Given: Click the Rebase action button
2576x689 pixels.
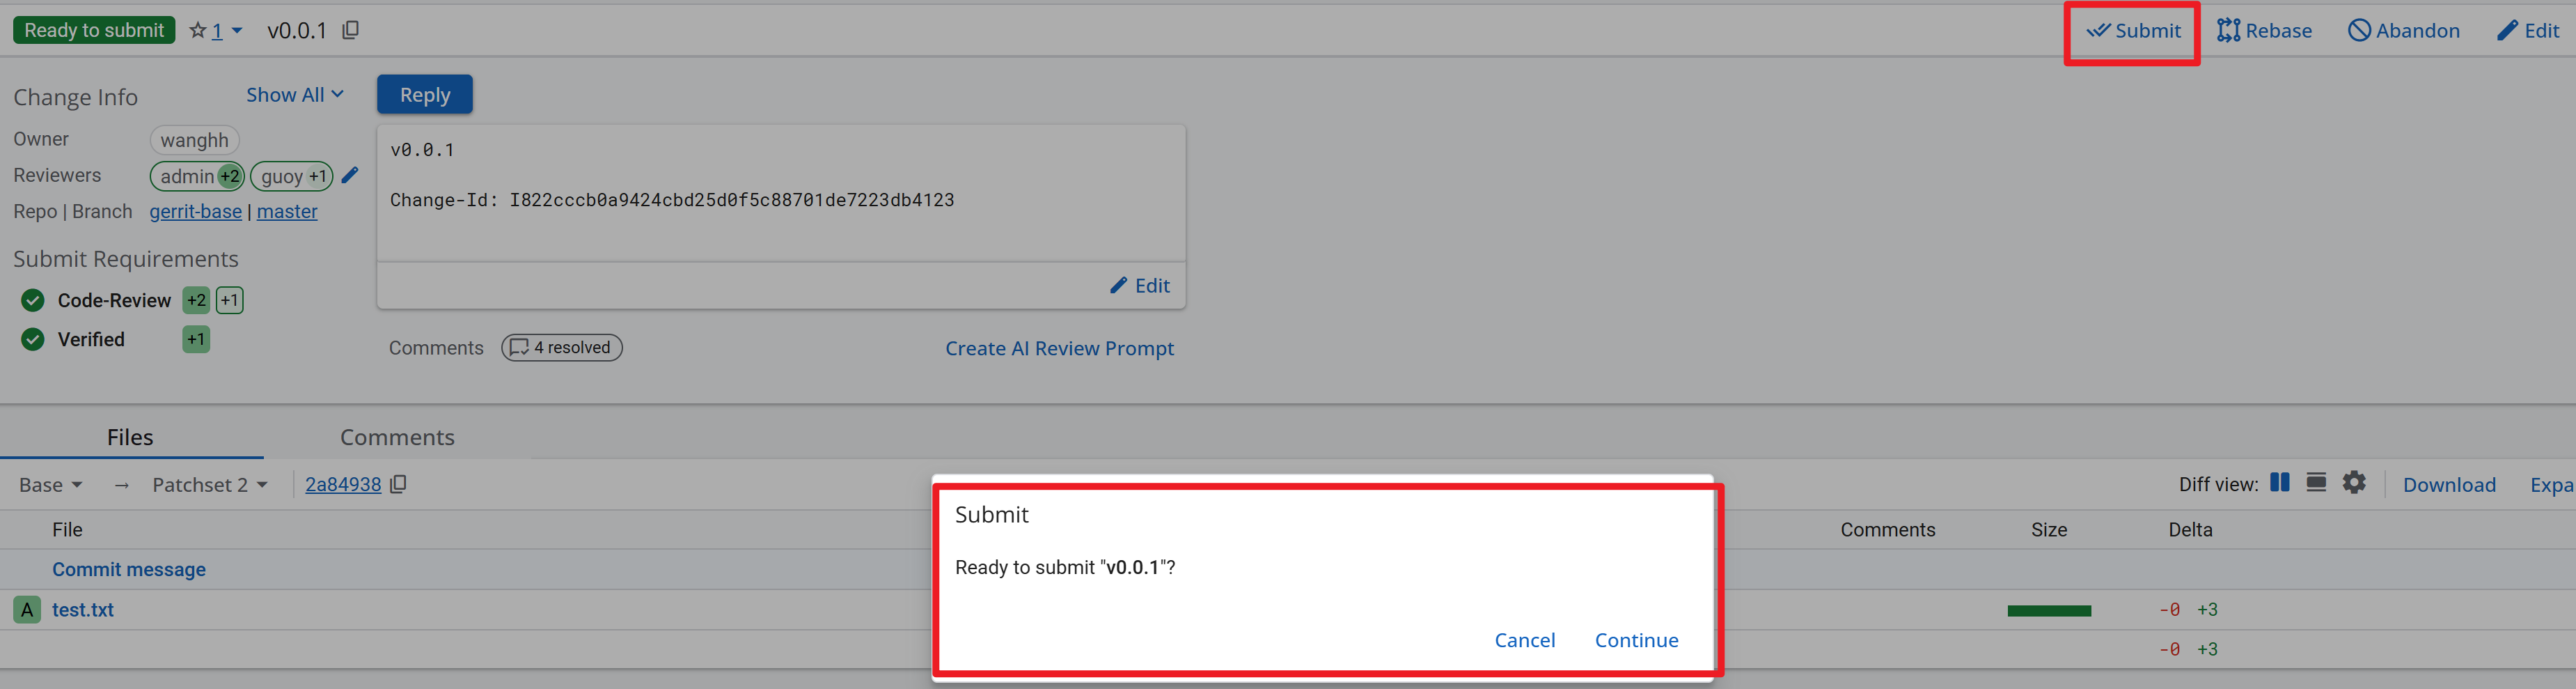Looking at the screenshot, I should [2264, 31].
